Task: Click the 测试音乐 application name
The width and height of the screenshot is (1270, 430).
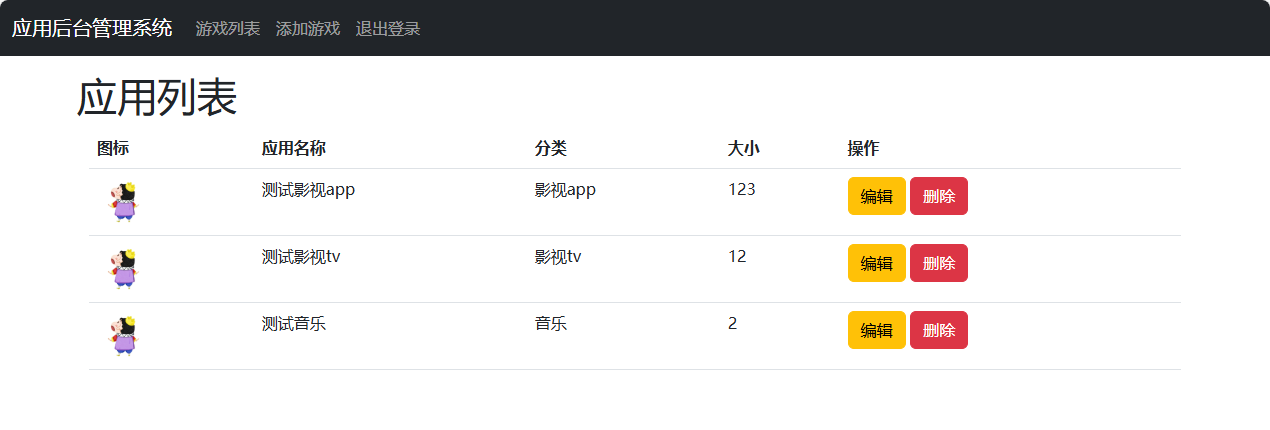Action: pos(294,324)
